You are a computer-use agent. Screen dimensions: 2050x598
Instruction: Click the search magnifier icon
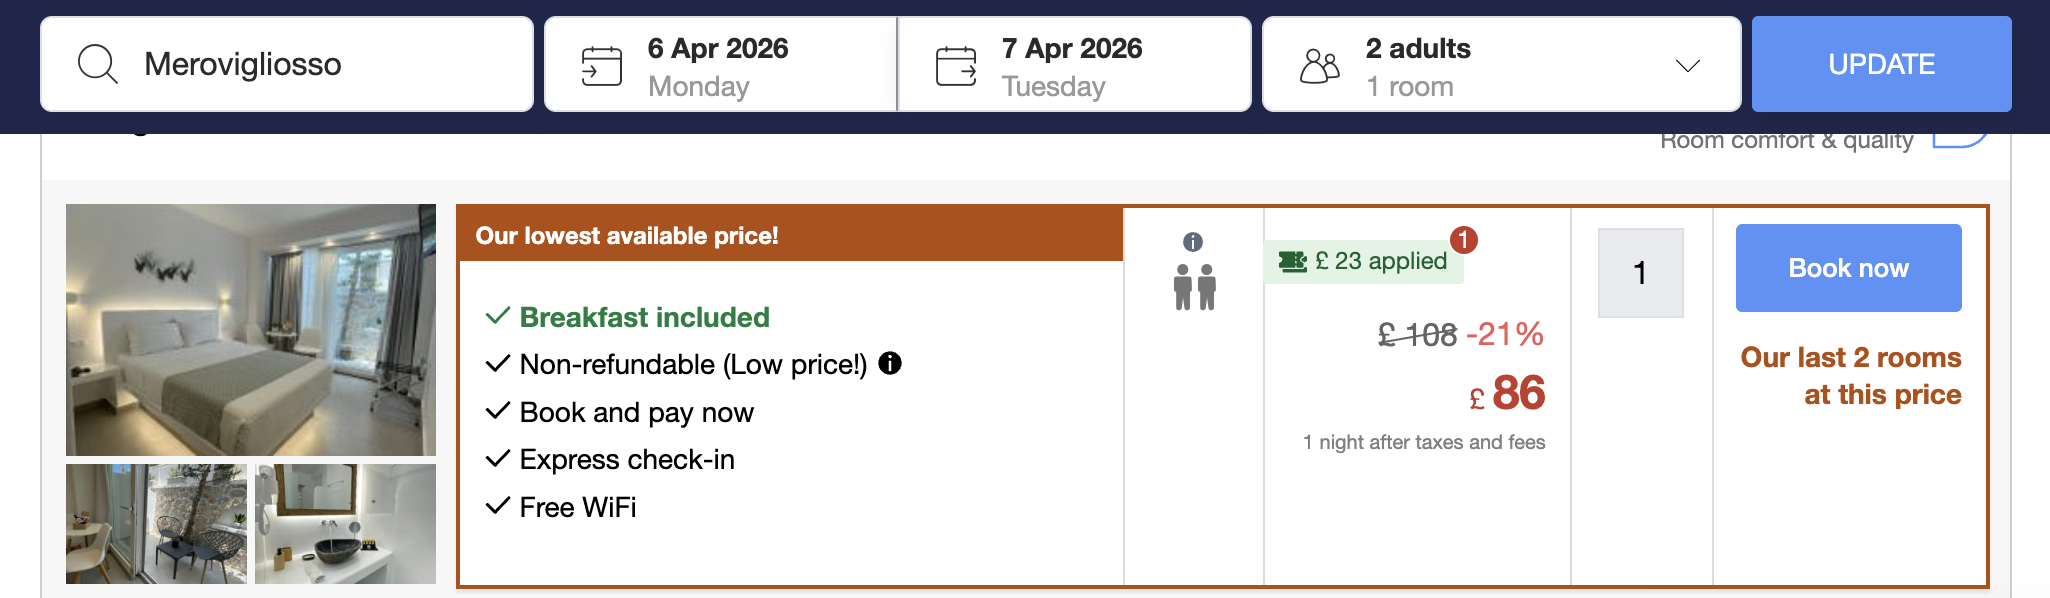click(98, 65)
